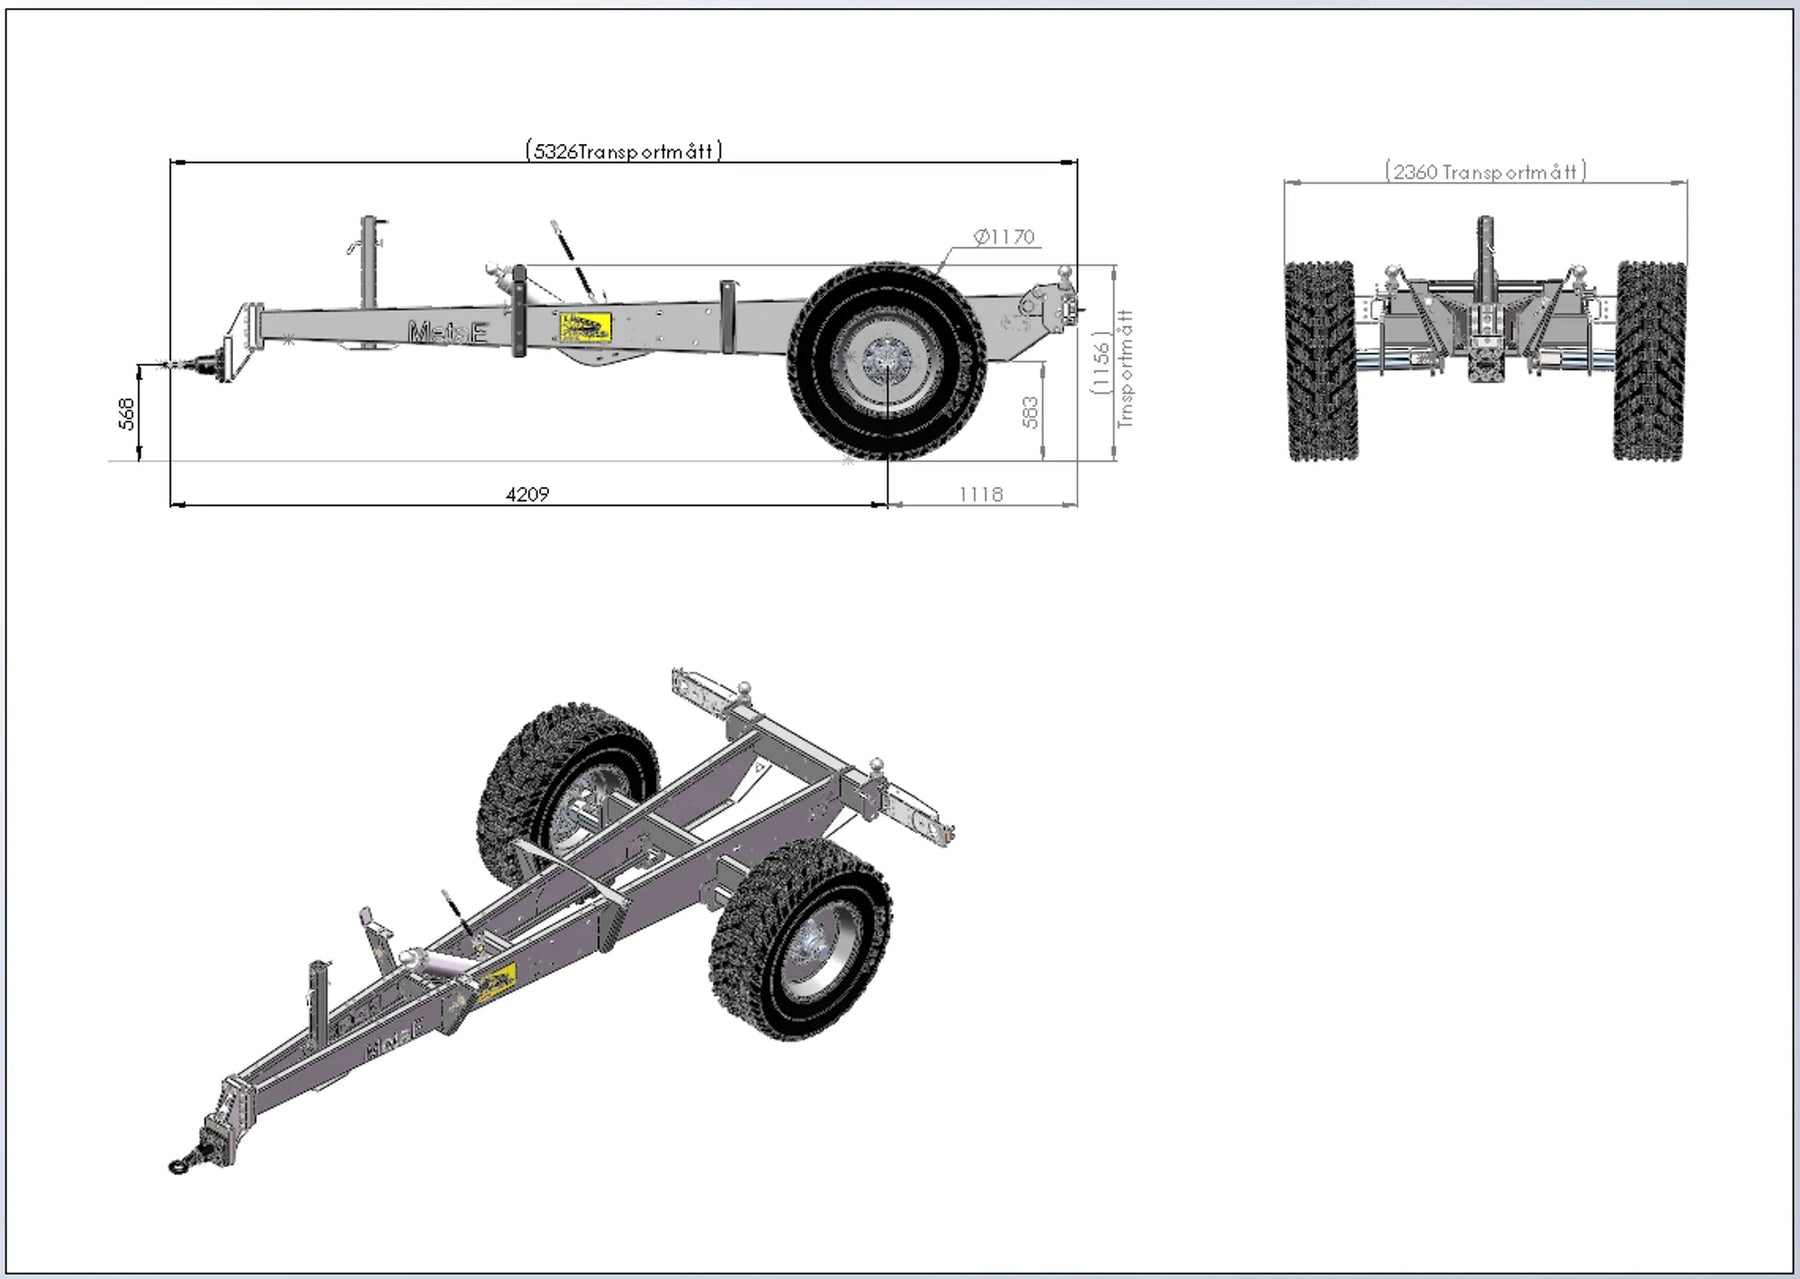Select the 2360 Transportmått width dimension
1800x1279 pixels.
tap(1485, 172)
